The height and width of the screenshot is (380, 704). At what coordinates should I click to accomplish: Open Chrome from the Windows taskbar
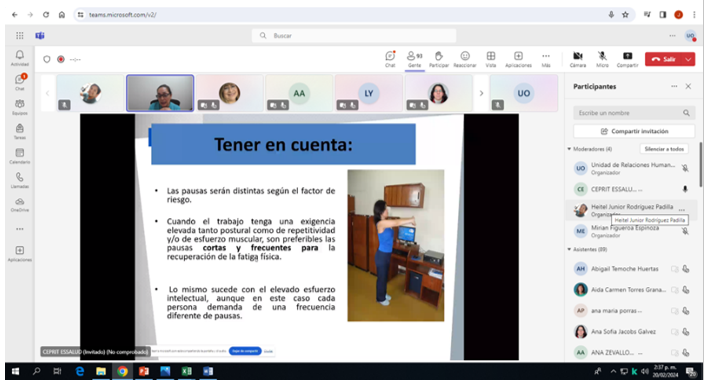[122, 371]
